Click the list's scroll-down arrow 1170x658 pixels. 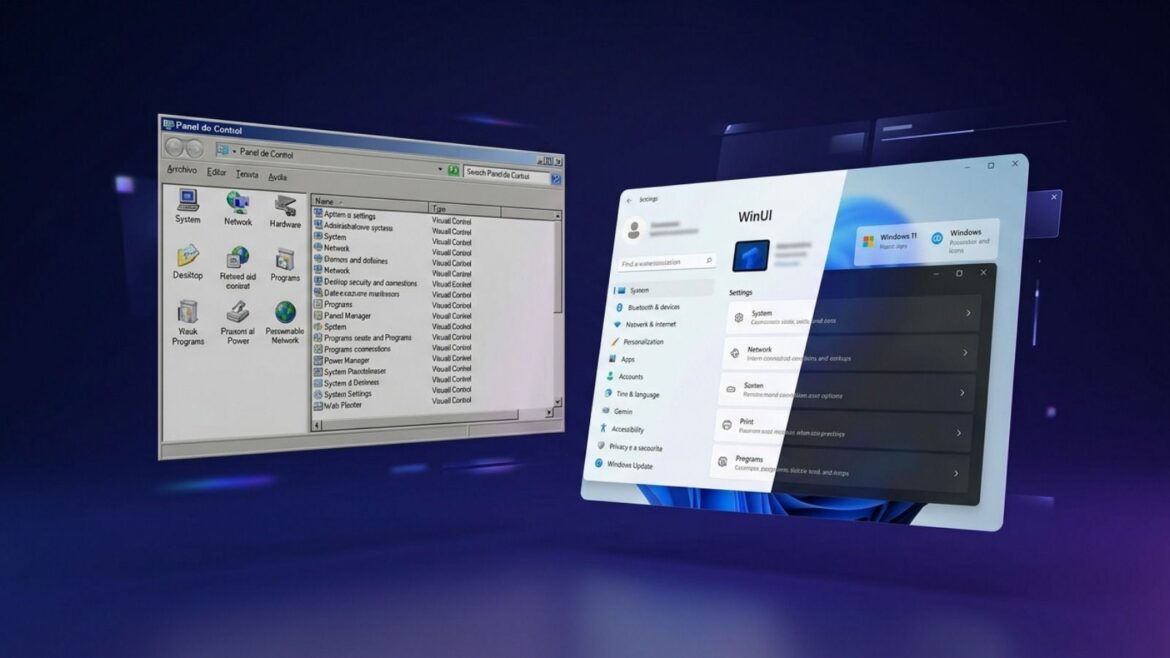(557, 402)
